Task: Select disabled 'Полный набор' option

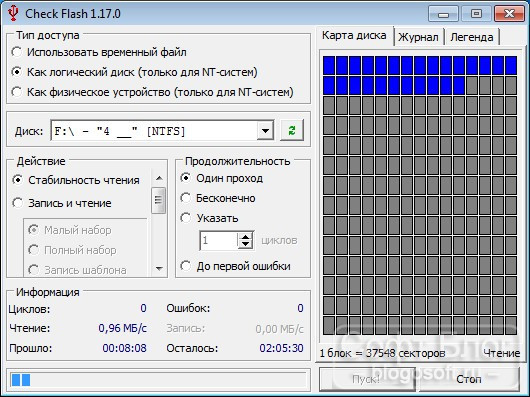Action: click(x=72, y=250)
